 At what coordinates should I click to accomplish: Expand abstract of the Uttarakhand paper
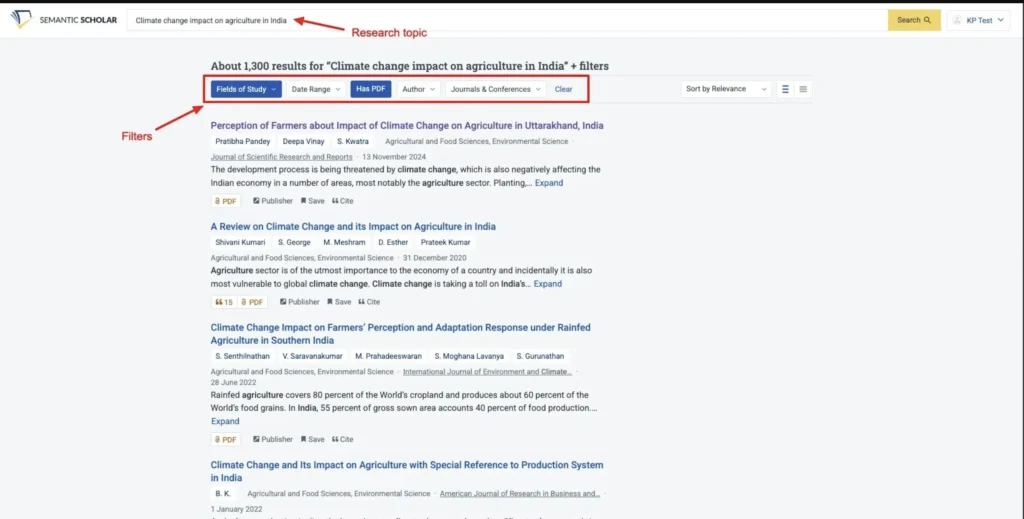(549, 183)
